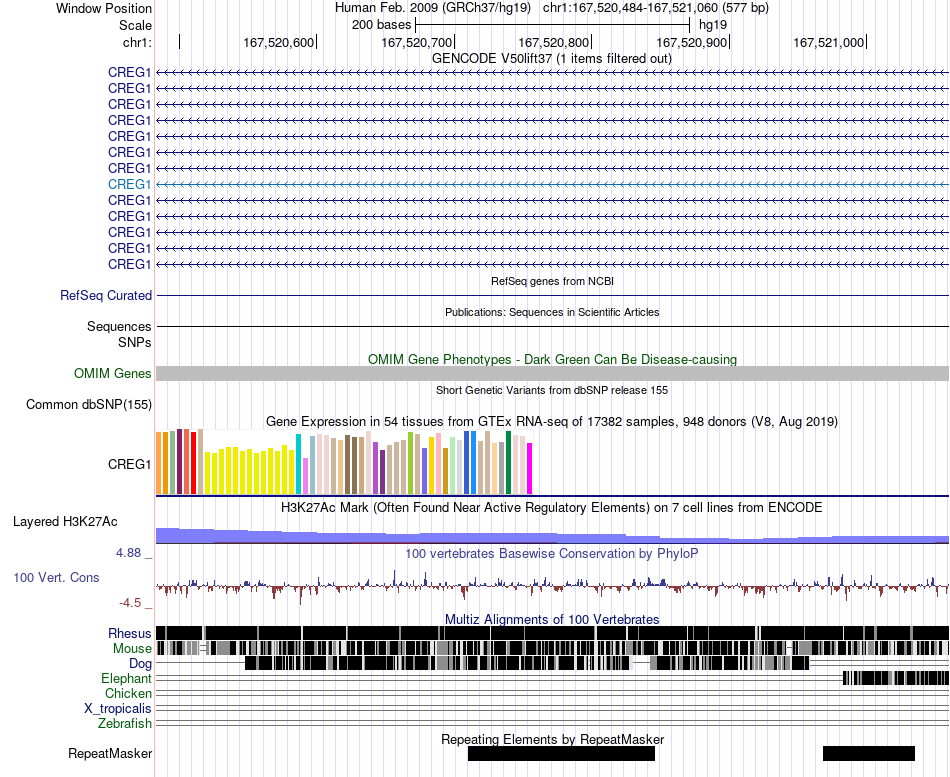Click the Elephant alignment block
The width and height of the screenshot is (950, 777).
[896, 678]
